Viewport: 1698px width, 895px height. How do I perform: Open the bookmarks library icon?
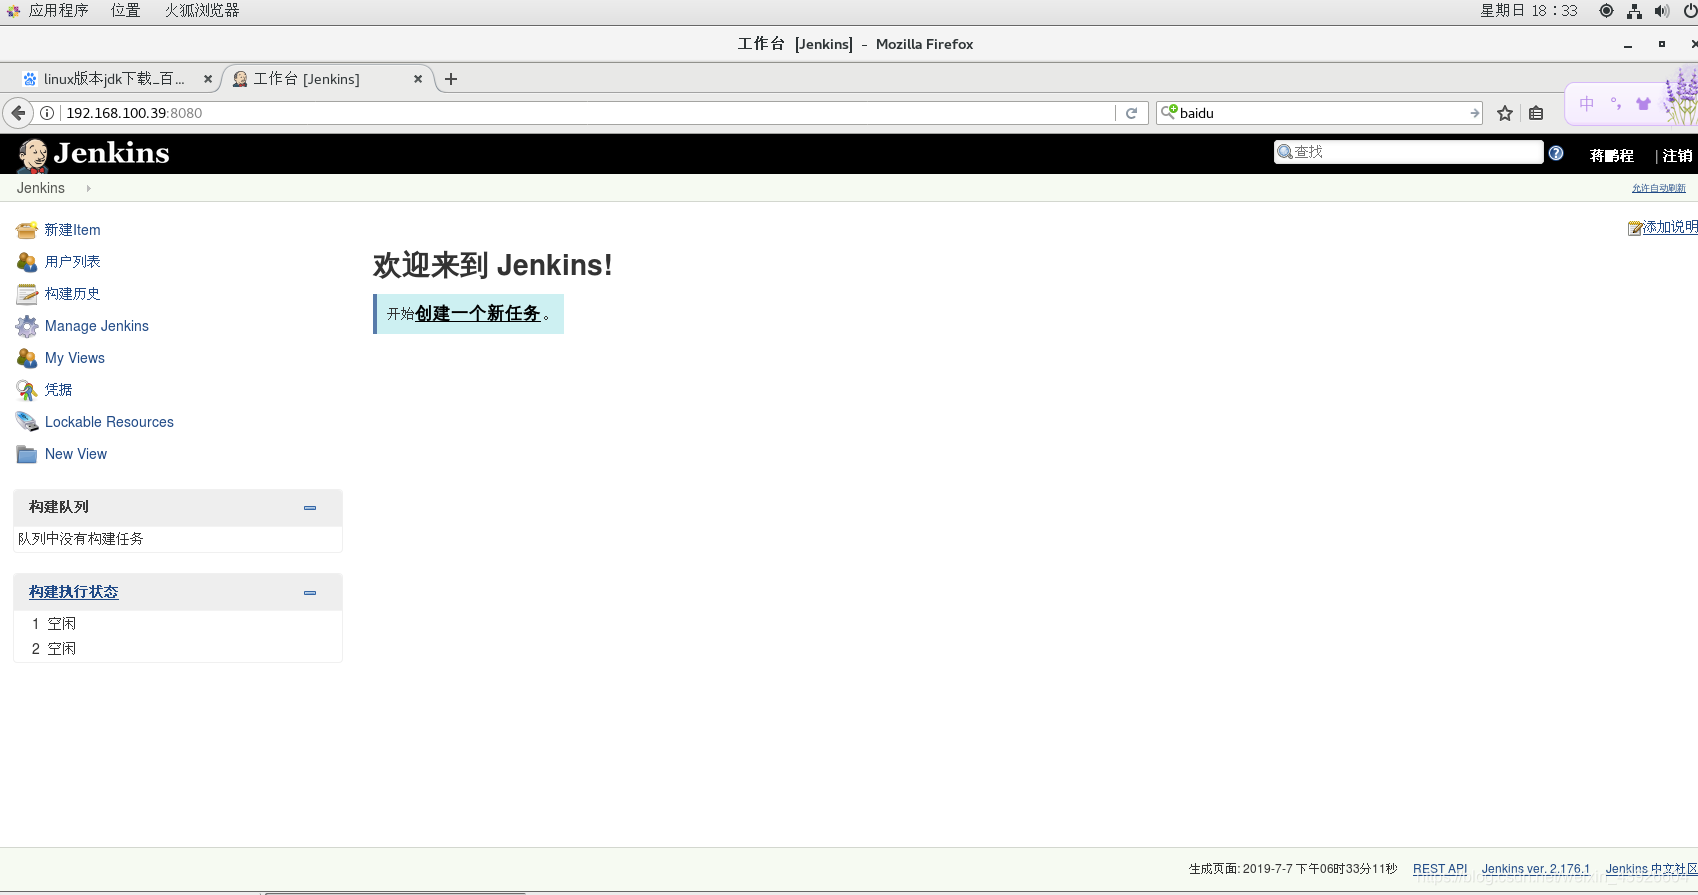tap(1536, 113)
